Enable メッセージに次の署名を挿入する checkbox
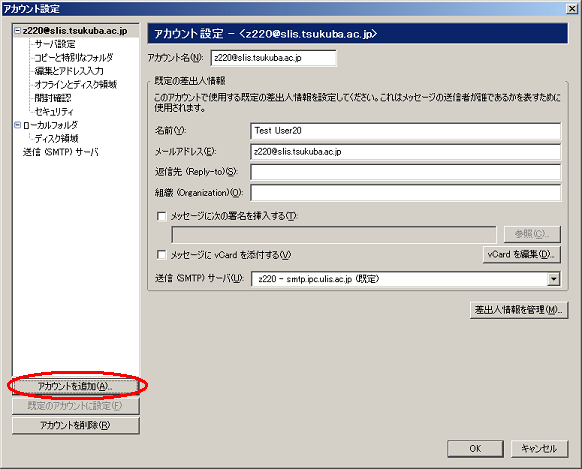Viewport: 582px width, 469px height. pyautogui.click(x=161, y=216)
